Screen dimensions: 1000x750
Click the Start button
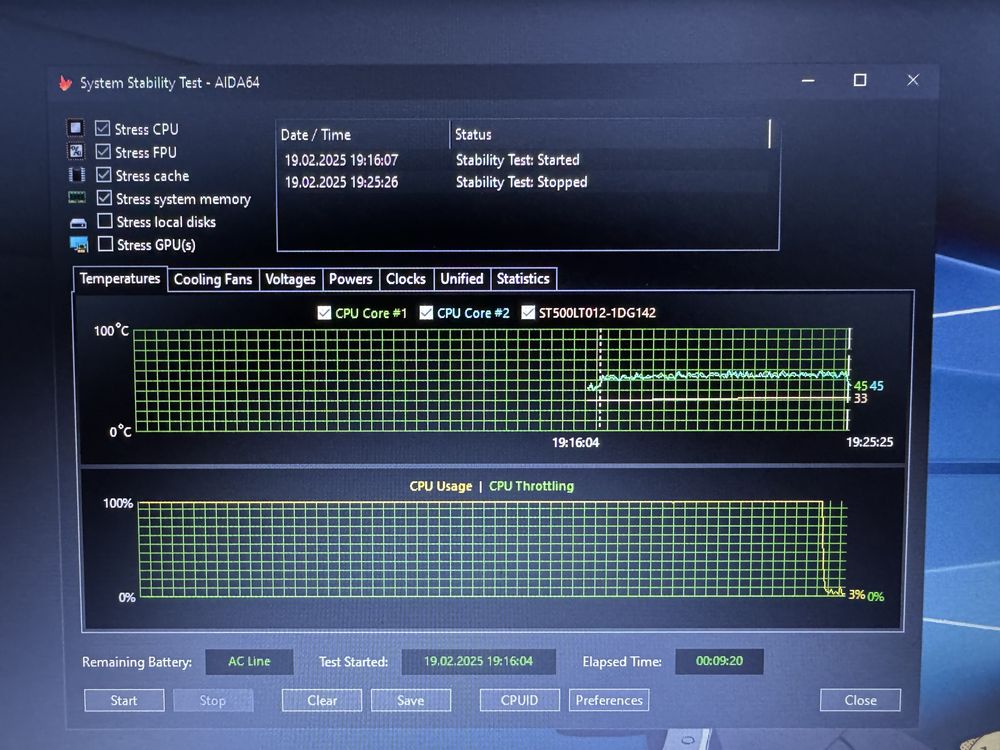(124, 700)
